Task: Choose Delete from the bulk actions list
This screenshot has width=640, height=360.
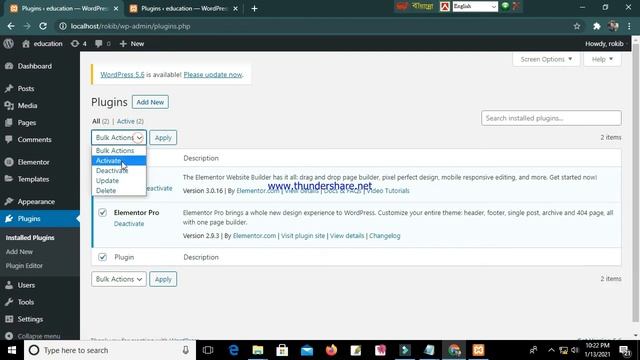Action: point(119,191)
